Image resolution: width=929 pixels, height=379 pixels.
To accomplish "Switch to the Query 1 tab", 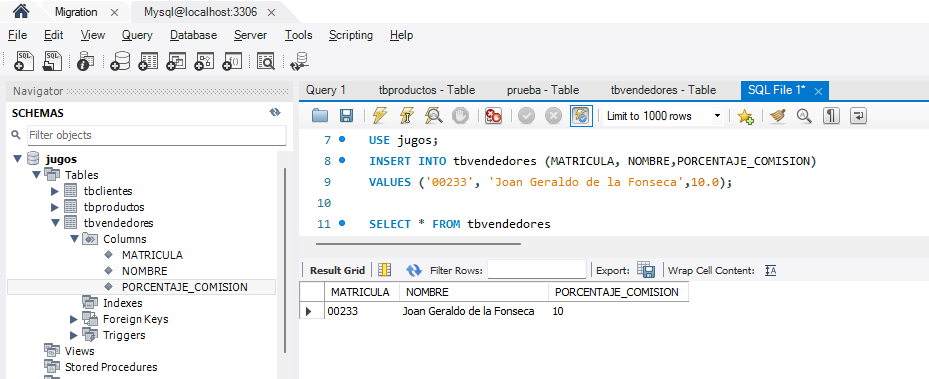I will coord(326,90).
